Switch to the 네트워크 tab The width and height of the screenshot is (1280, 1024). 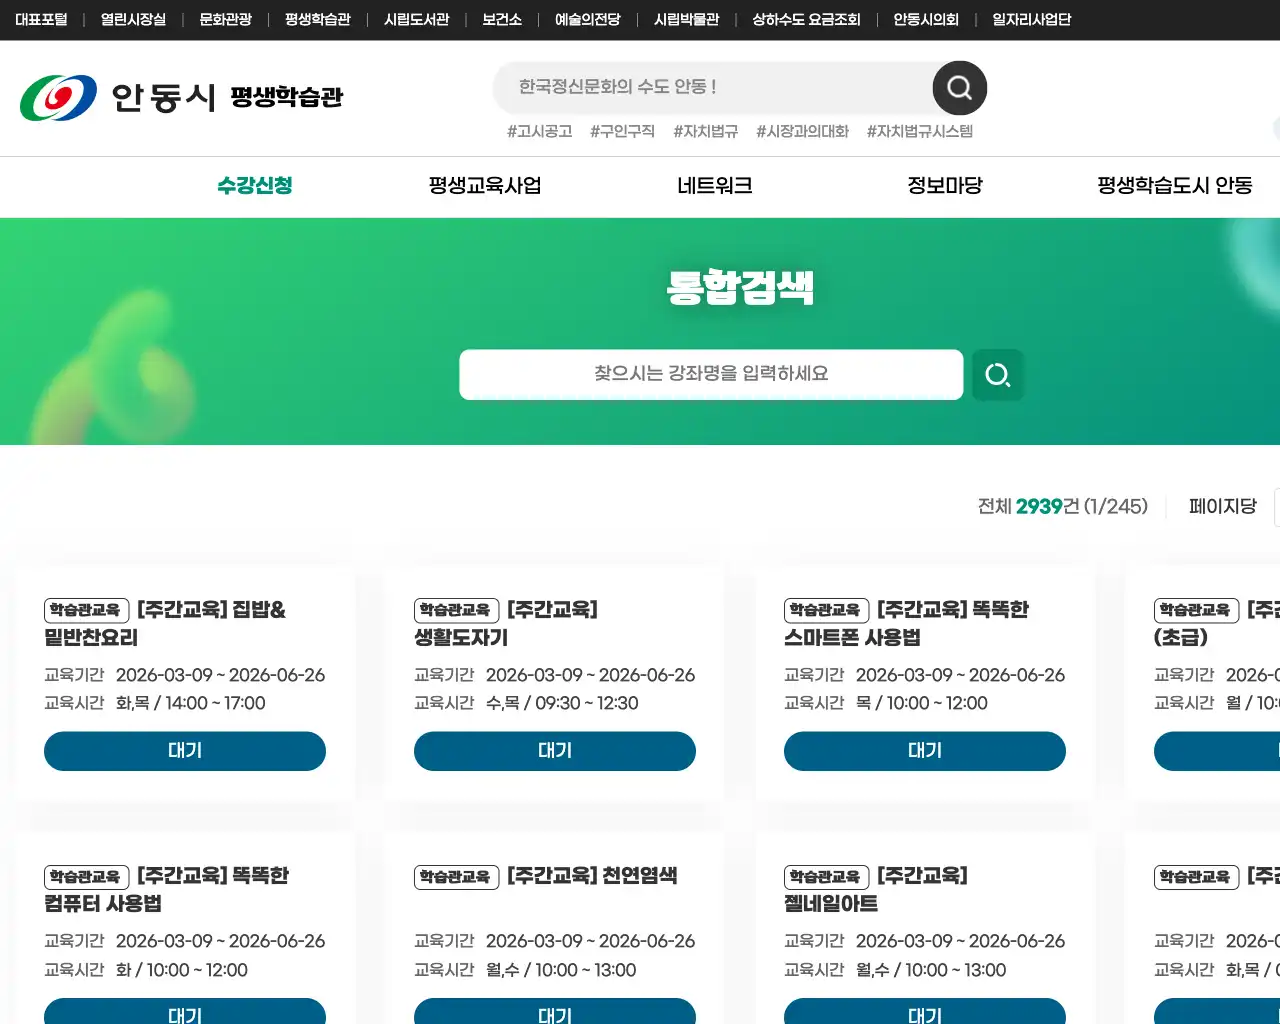pos(714,186)
